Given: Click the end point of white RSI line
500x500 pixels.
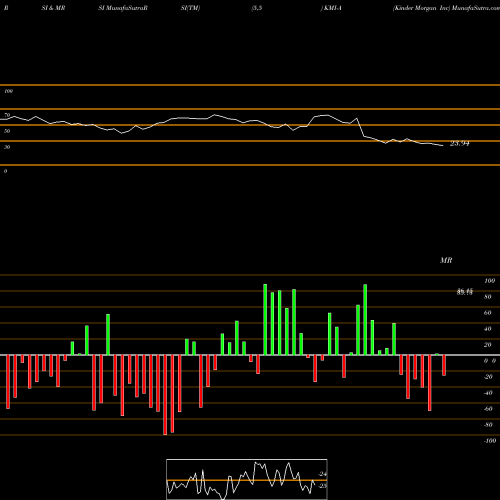Looking at the screenshot, I should (443, 145).
